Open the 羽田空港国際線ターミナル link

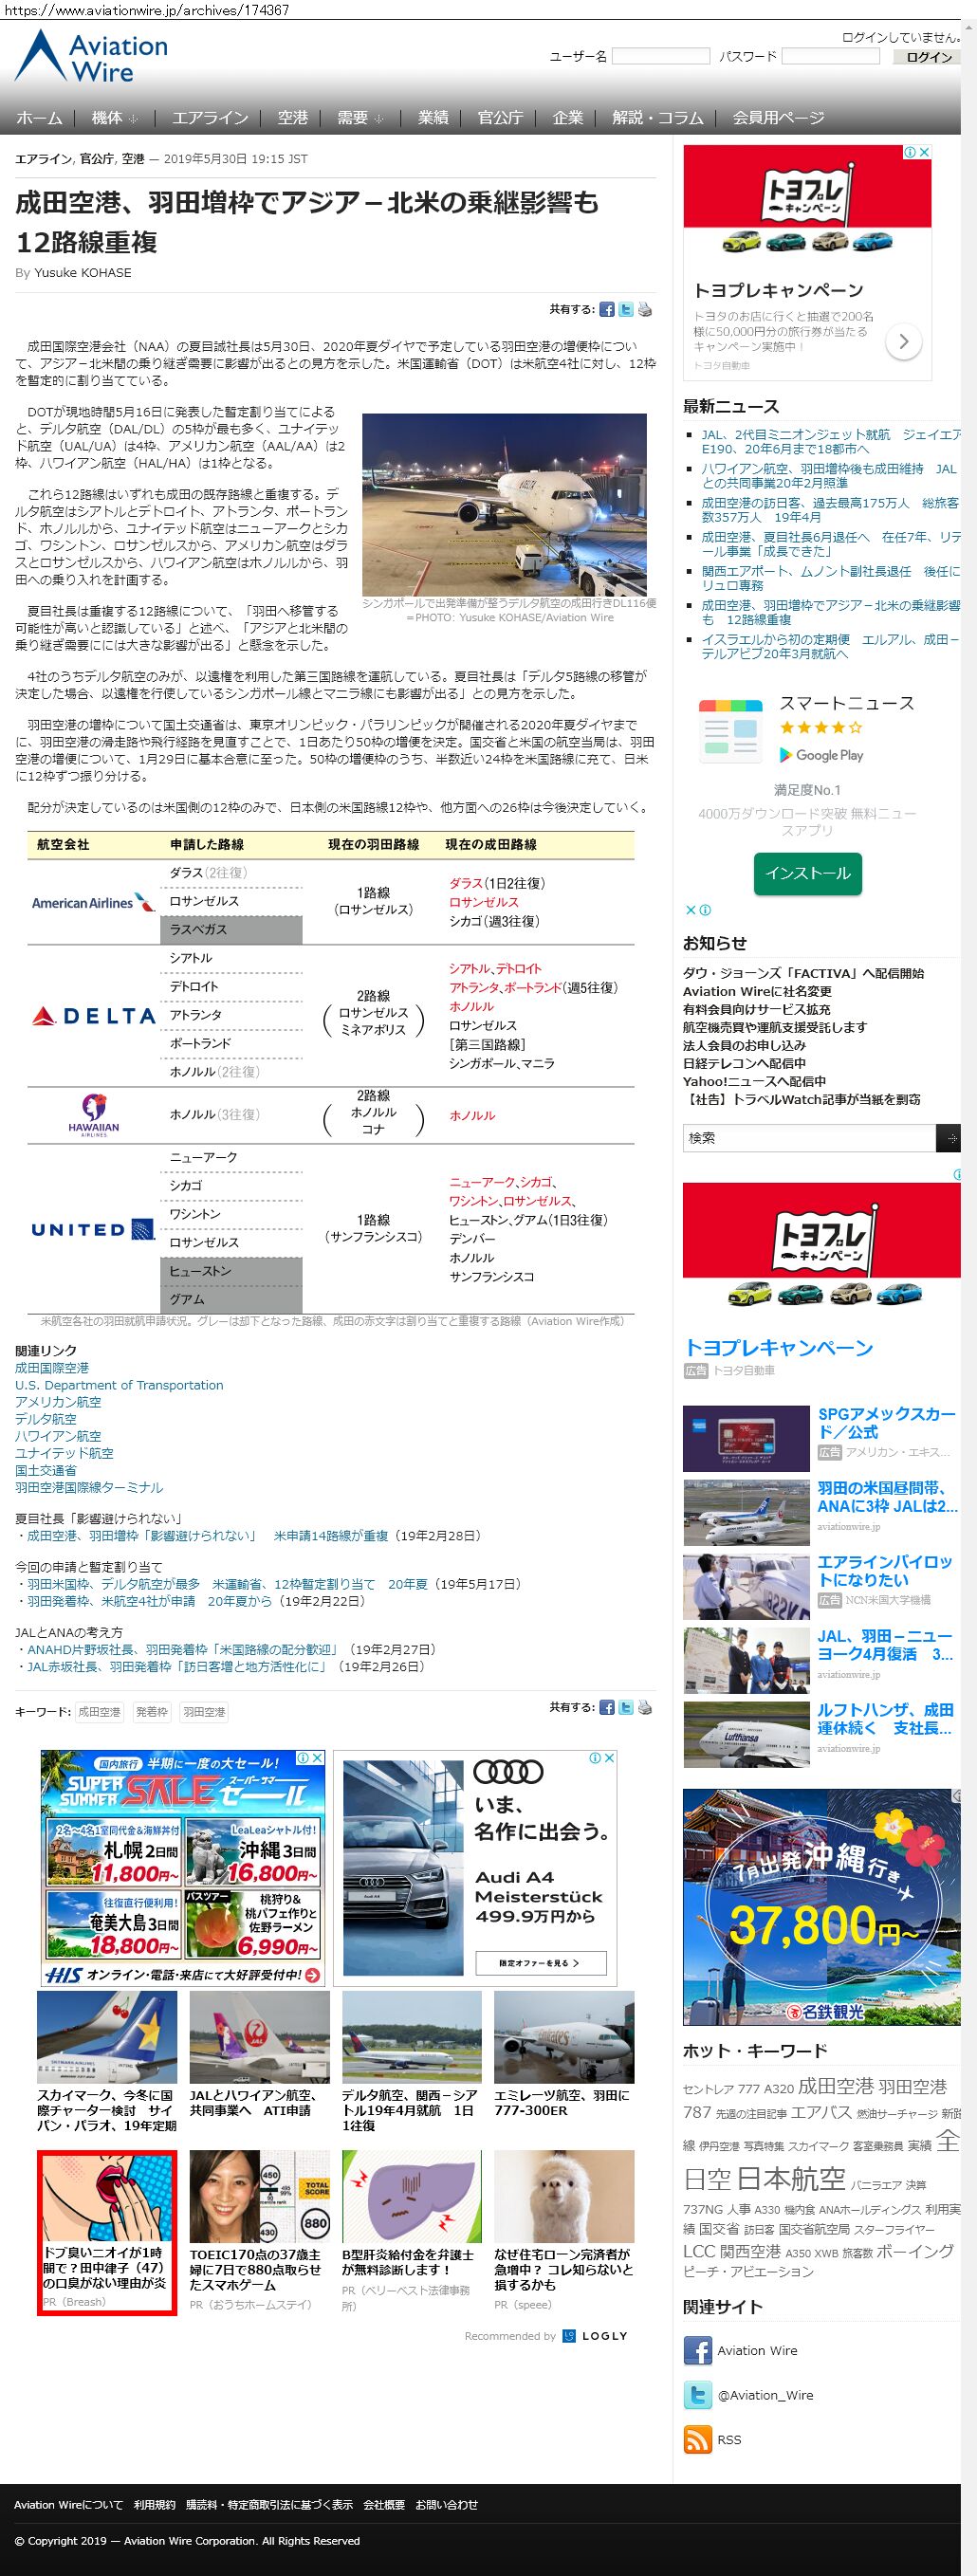[89, 1487]
